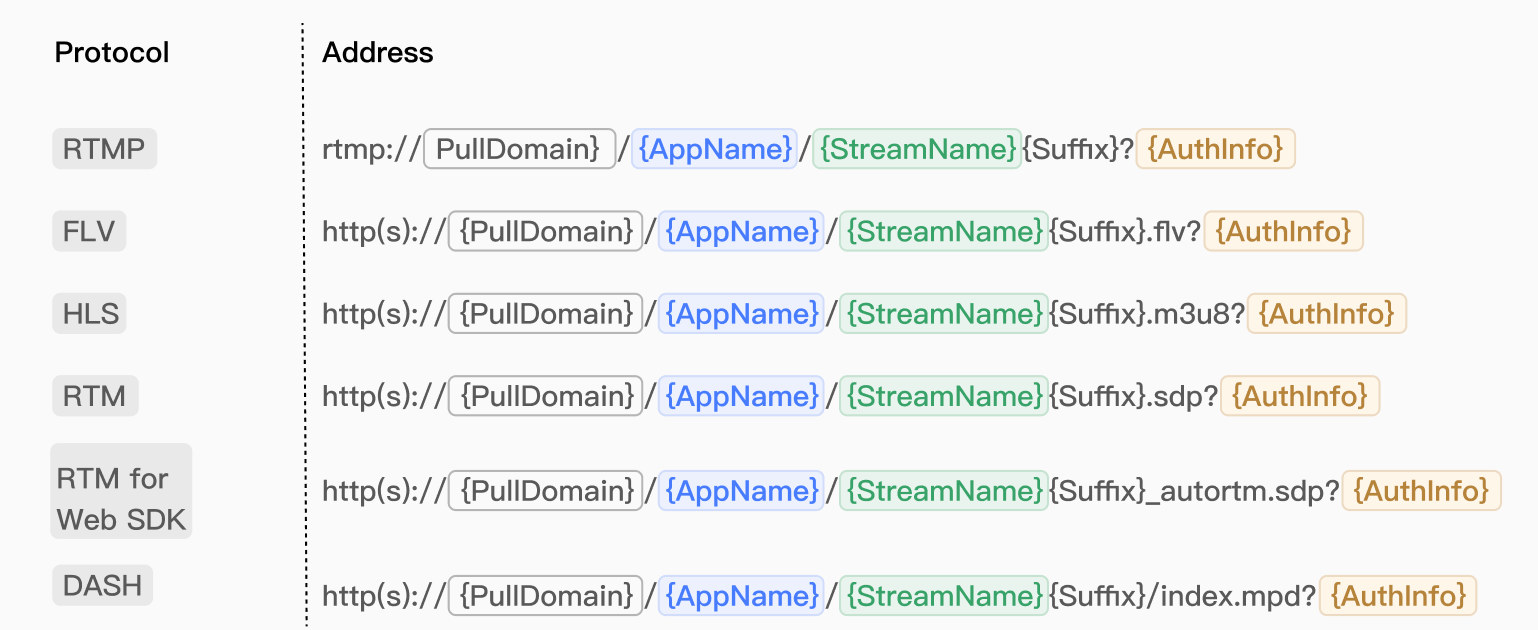Select the RTM protocol badge
The height and width of the screenshot is (630, 1538).
click(x=95, y=396)
